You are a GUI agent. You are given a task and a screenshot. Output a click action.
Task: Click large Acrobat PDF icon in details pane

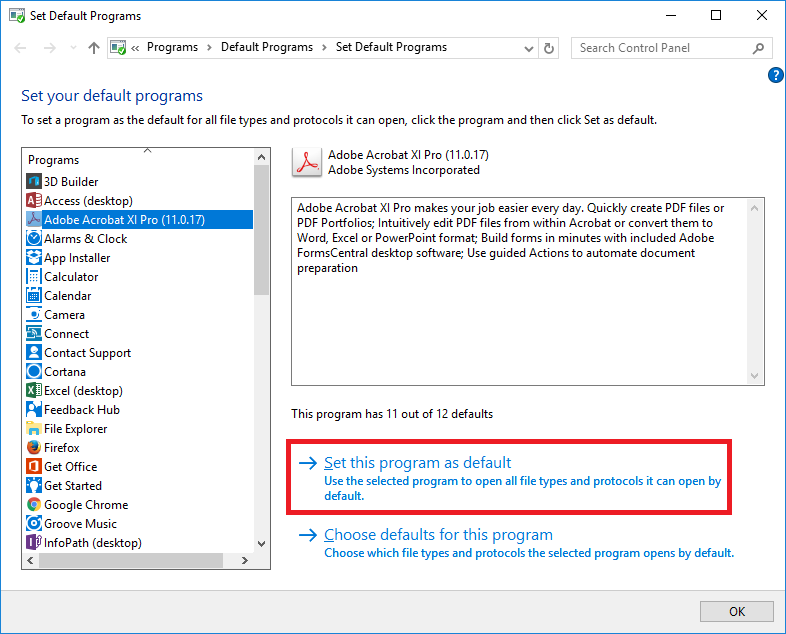[307, 162]
